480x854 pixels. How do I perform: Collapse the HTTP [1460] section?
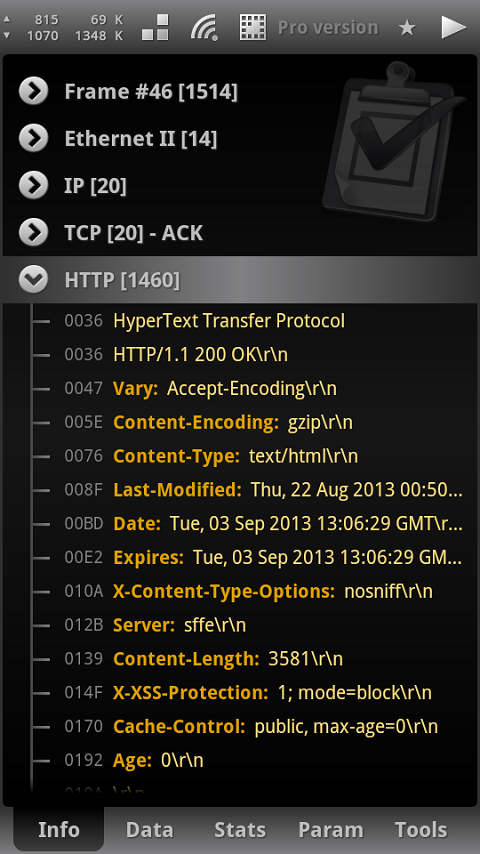click(x=240, y=280)
